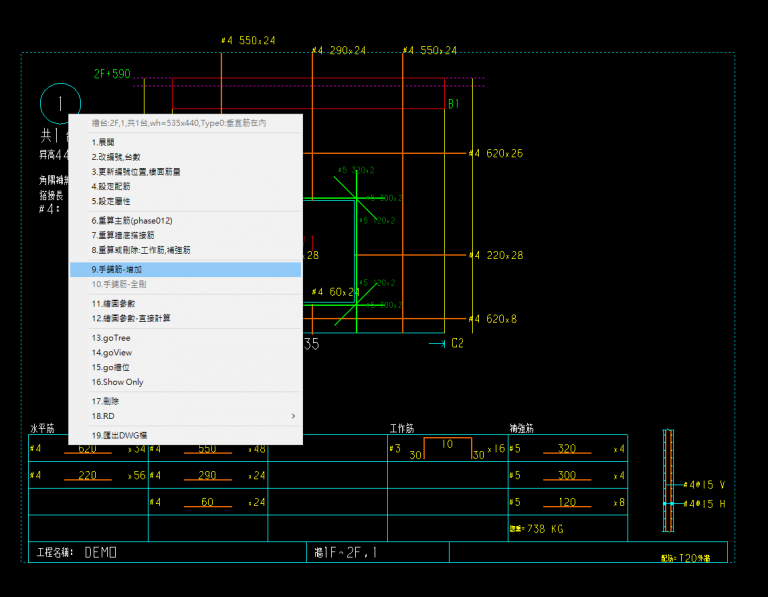Click the DEMO project name

click(100, 552)
